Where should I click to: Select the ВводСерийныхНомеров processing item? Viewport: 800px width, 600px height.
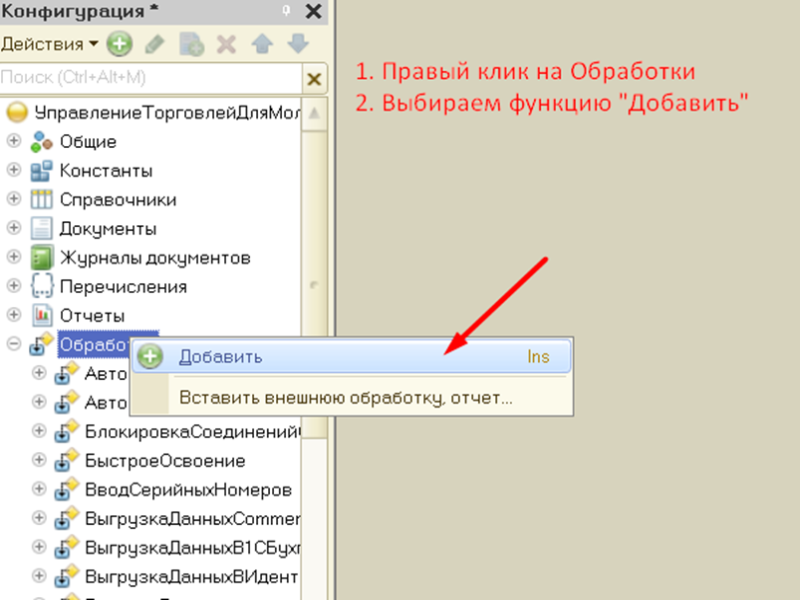pyautogui.click(x=188, y=490)
